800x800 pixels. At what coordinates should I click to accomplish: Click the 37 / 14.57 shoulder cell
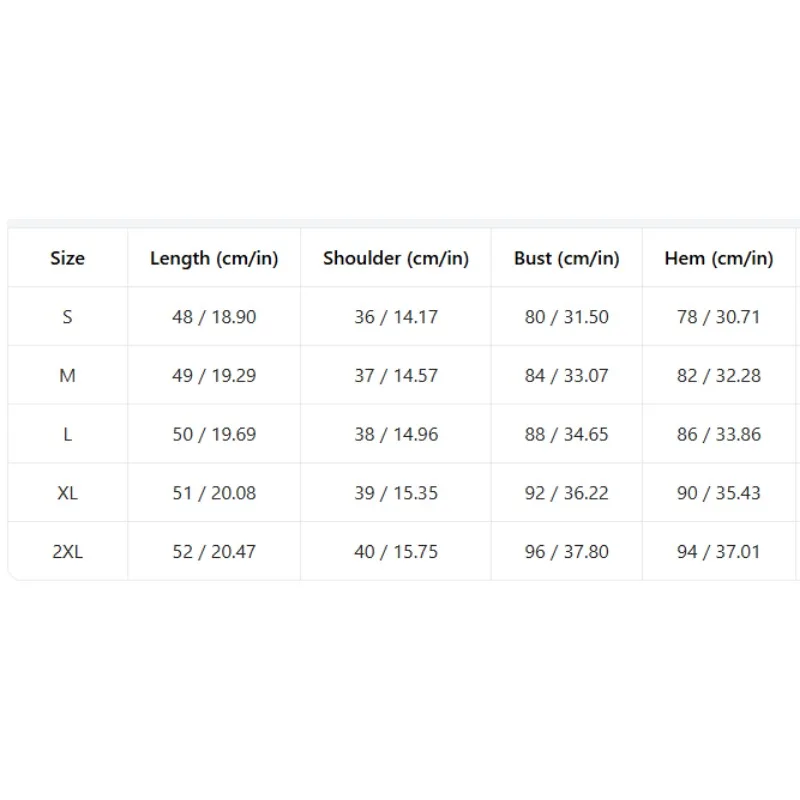(x=396, y=376)
